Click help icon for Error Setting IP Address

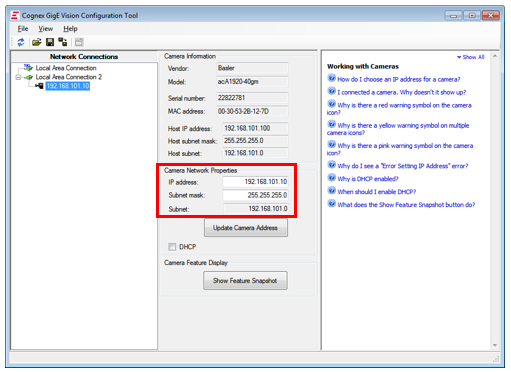point(331,165)
